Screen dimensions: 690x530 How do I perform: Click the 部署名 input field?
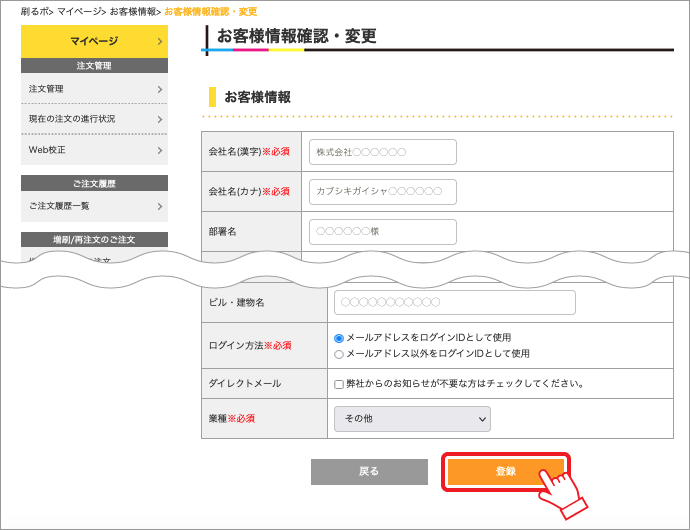pos(383,231)
